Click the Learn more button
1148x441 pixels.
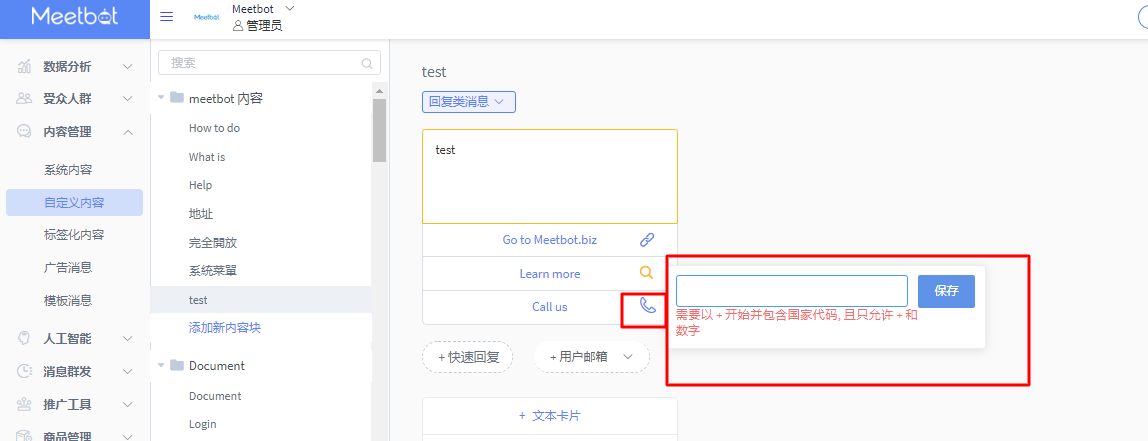point(550,273)
